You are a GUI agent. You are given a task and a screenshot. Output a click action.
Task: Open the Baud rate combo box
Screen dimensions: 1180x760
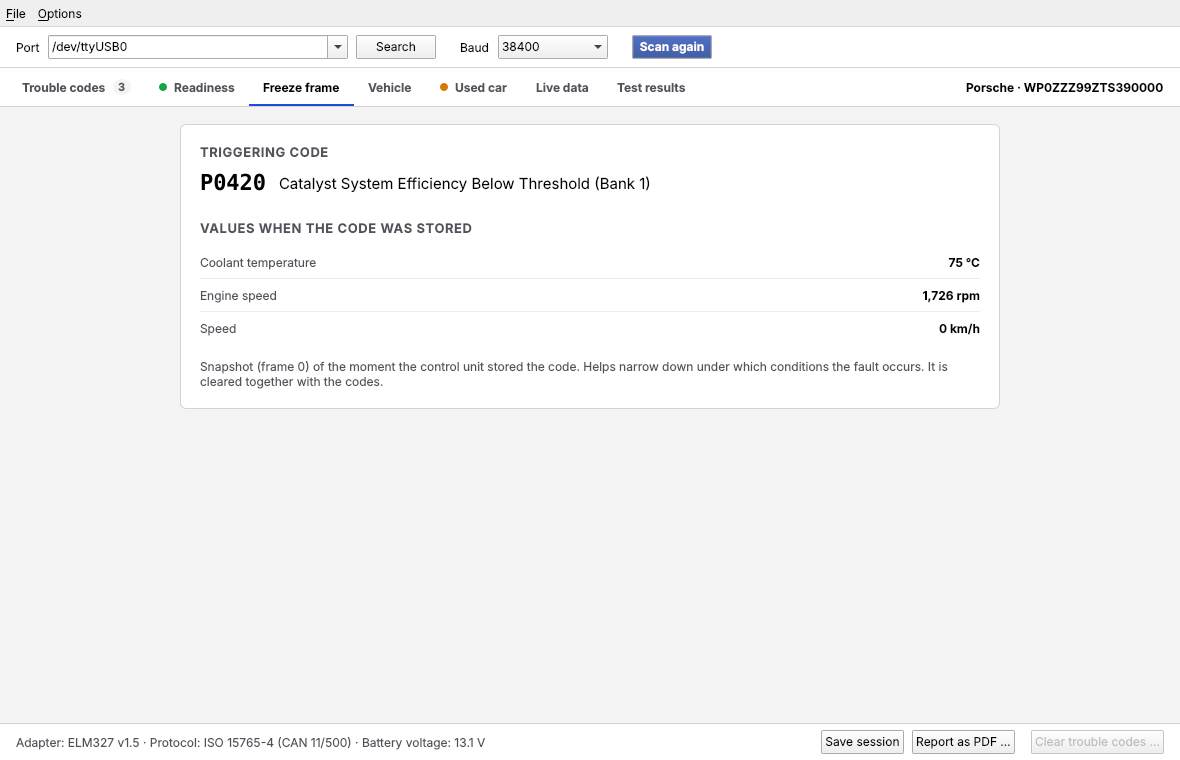552,47
